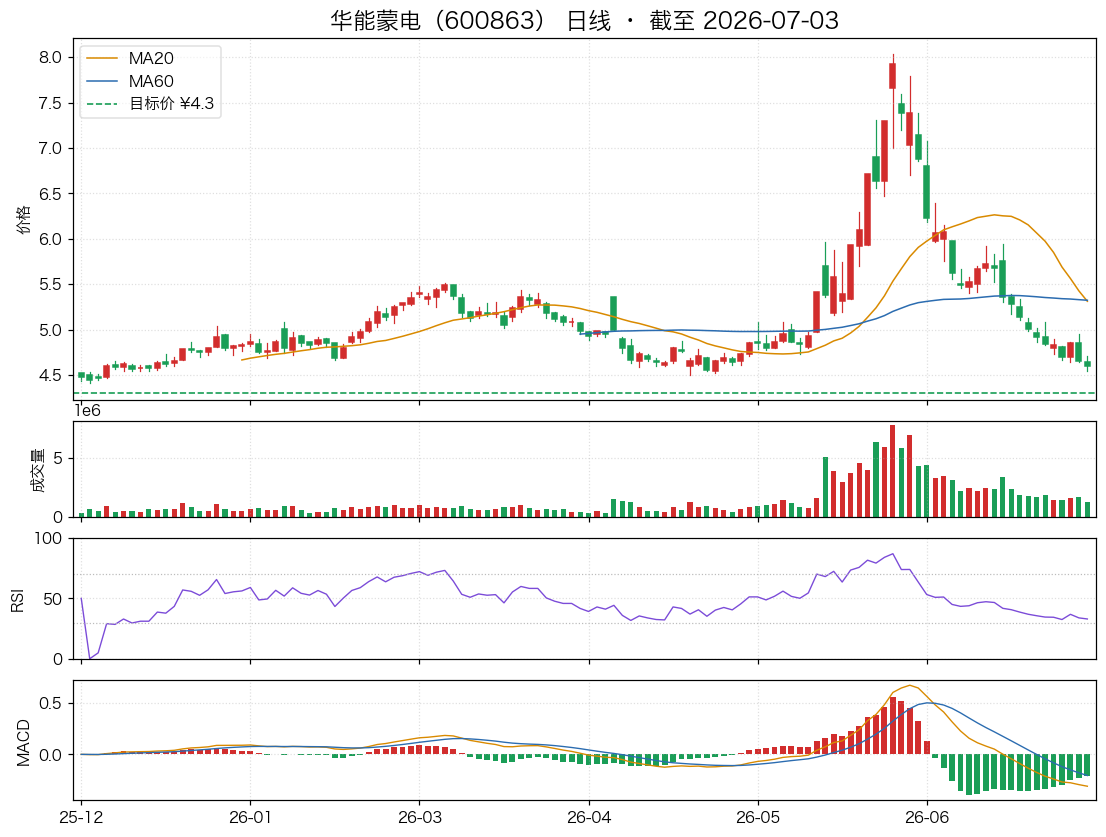Image resolution: width=1106 pixels, height=837 pixels.
Task: Click the 26-03 date axis label
Action: click(420, 818)
